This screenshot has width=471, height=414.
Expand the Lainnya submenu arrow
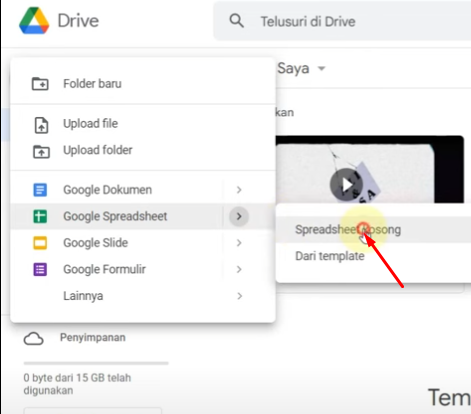click(x=239, y=296)
